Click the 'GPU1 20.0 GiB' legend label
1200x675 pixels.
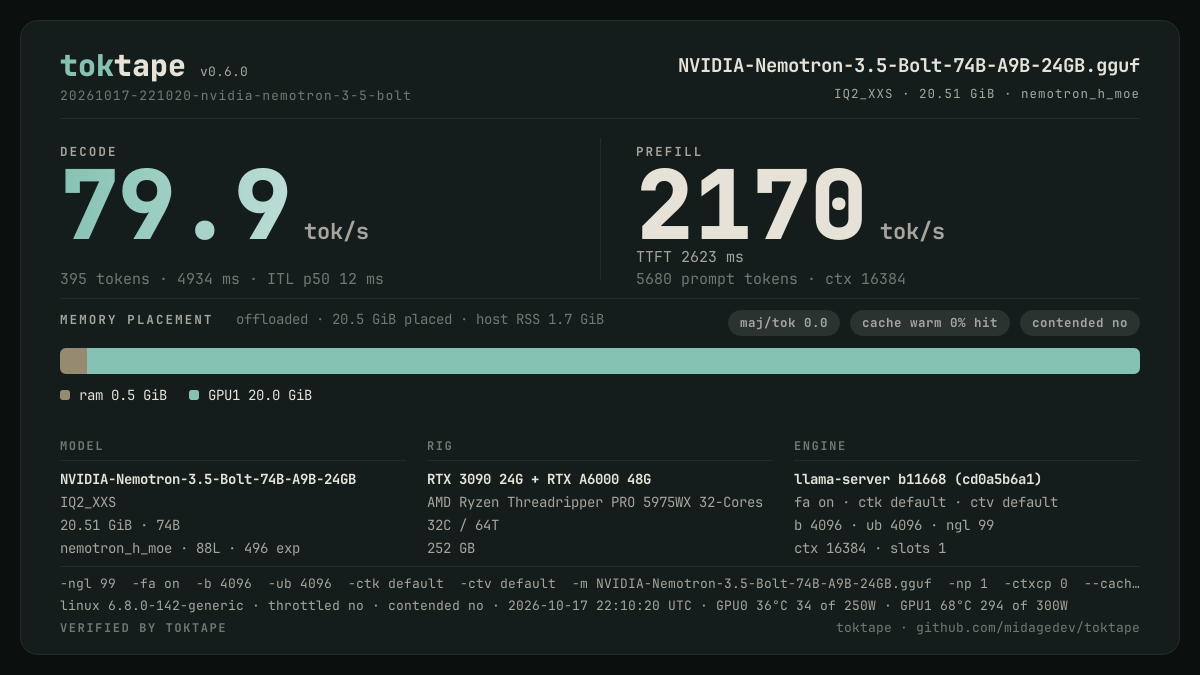260,395
